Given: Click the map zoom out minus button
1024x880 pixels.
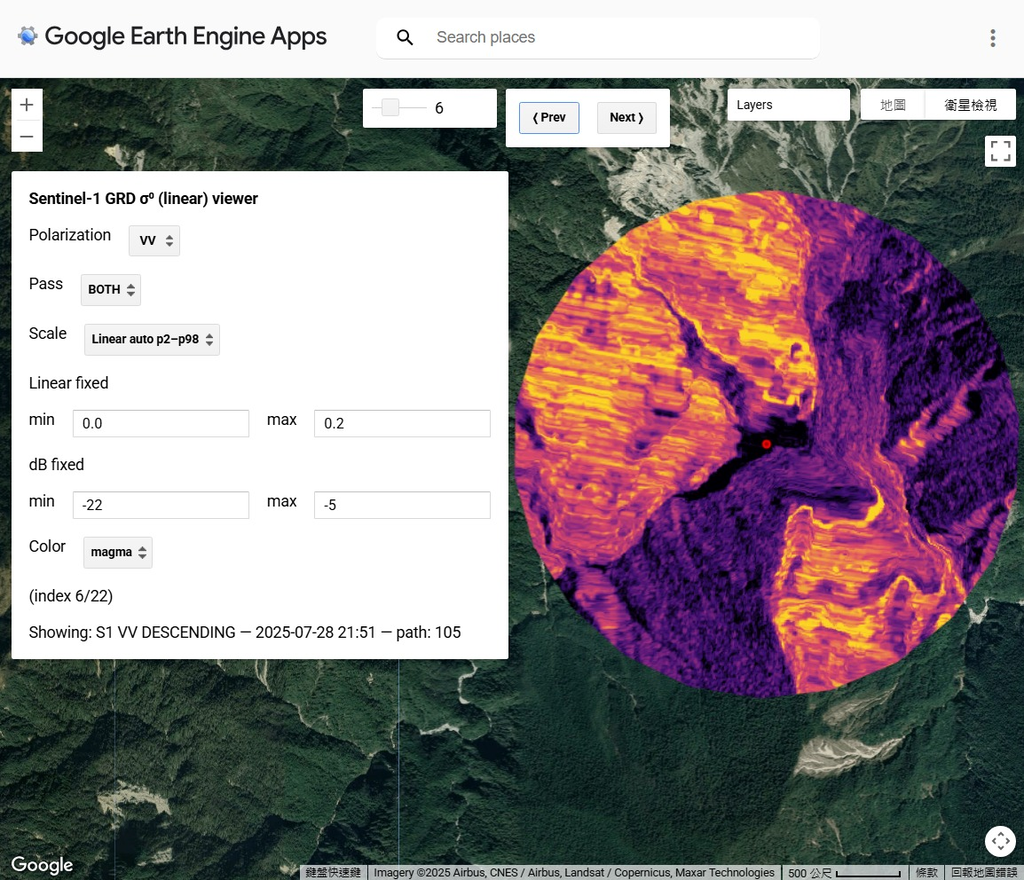Looking at the screenshot, I should [27, 136].
